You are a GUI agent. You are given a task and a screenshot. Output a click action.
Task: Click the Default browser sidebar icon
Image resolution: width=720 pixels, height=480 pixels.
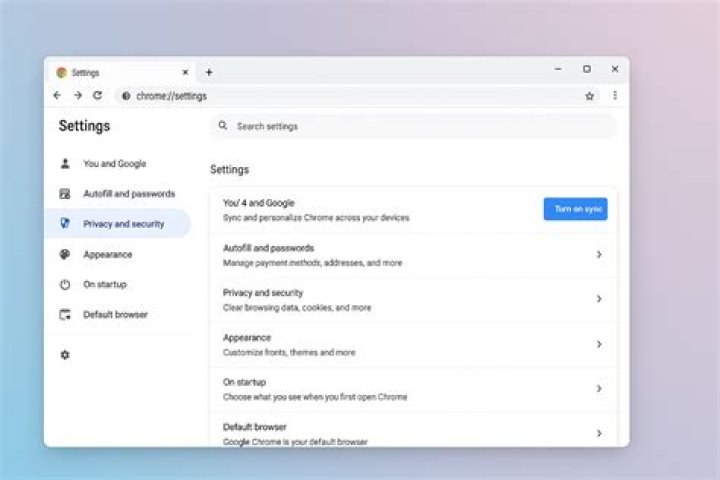point(65,315)
